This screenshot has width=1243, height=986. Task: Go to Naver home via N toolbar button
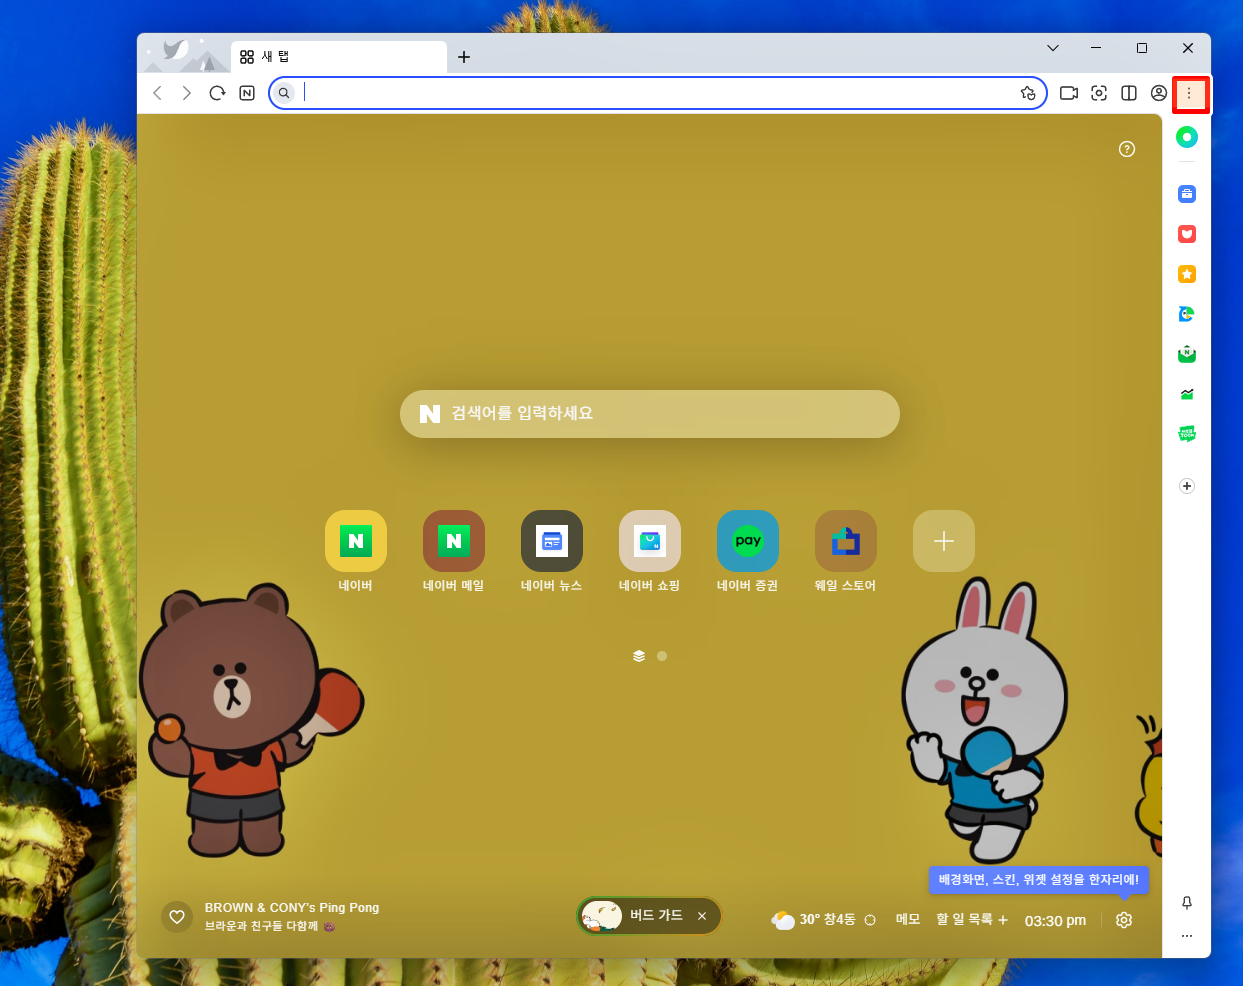click(x=247, y=93)
